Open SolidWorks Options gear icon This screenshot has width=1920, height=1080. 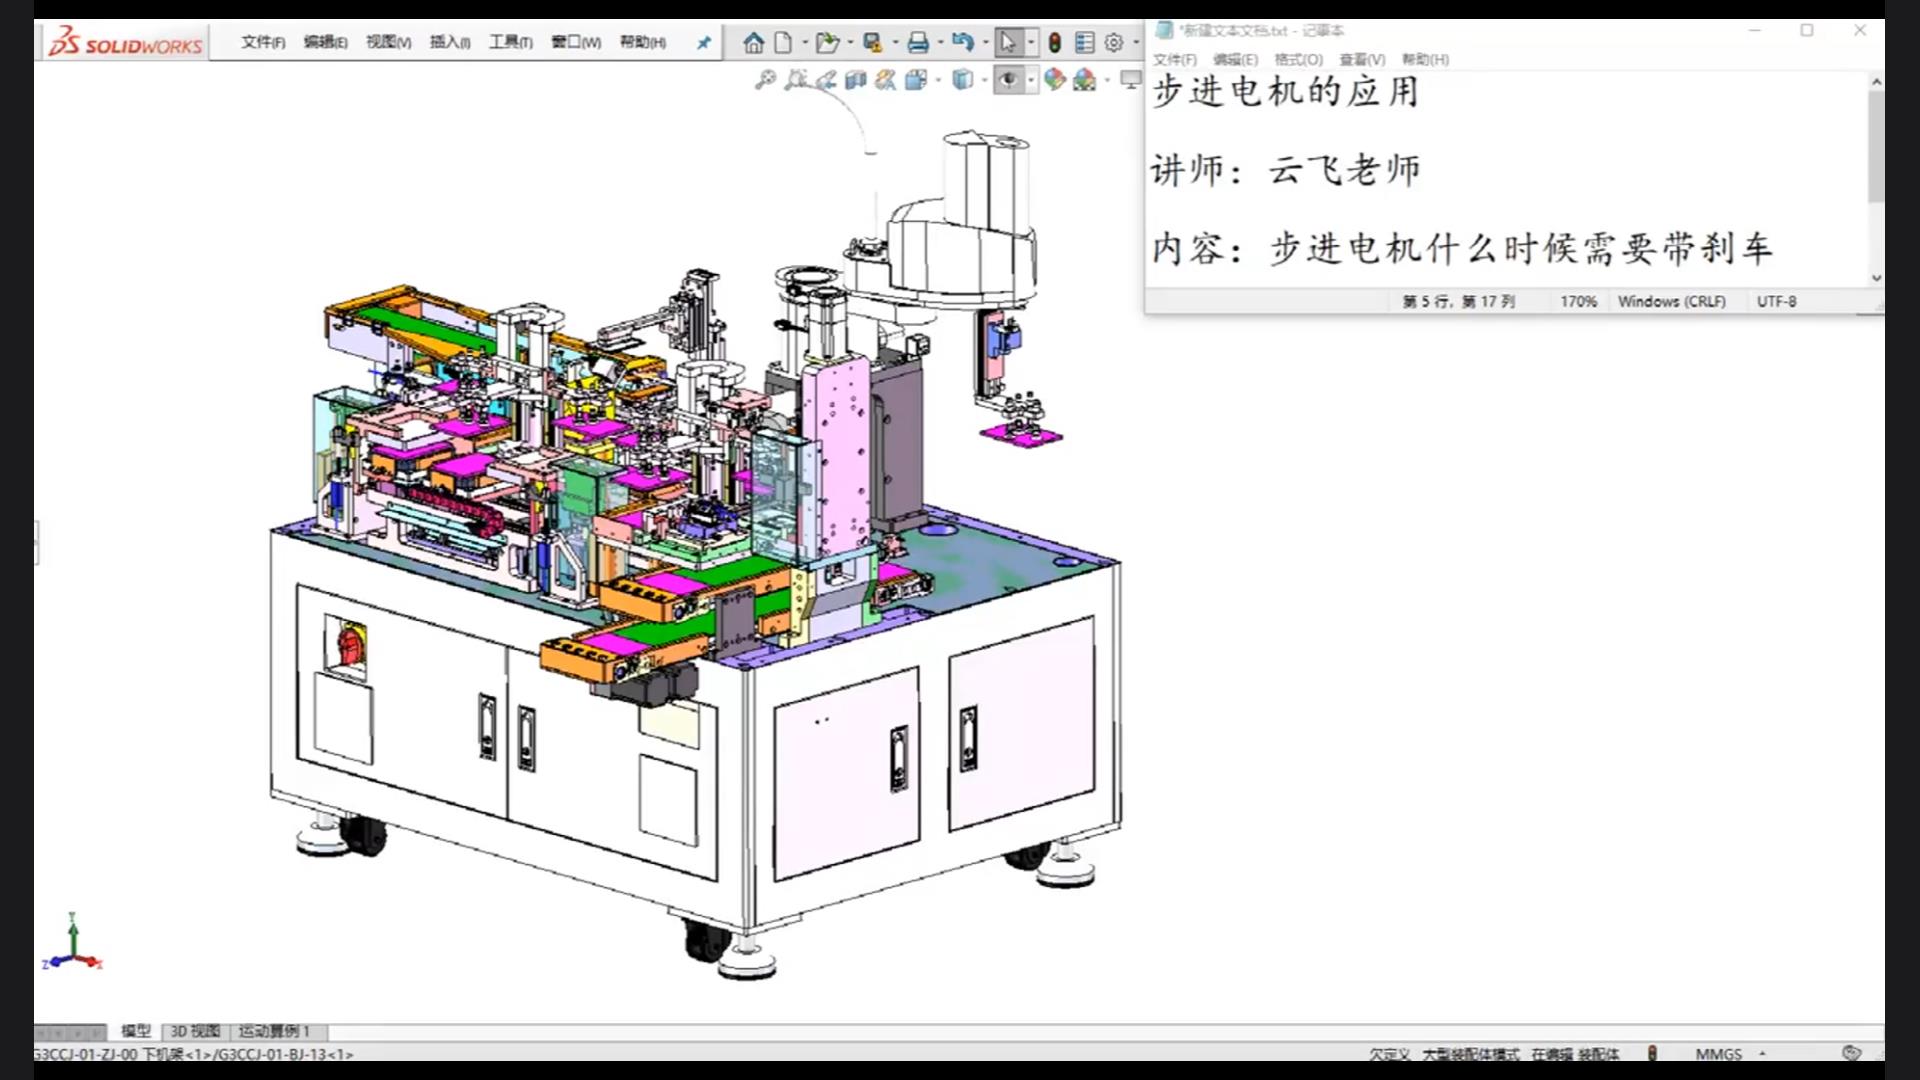coord(1113,42)
